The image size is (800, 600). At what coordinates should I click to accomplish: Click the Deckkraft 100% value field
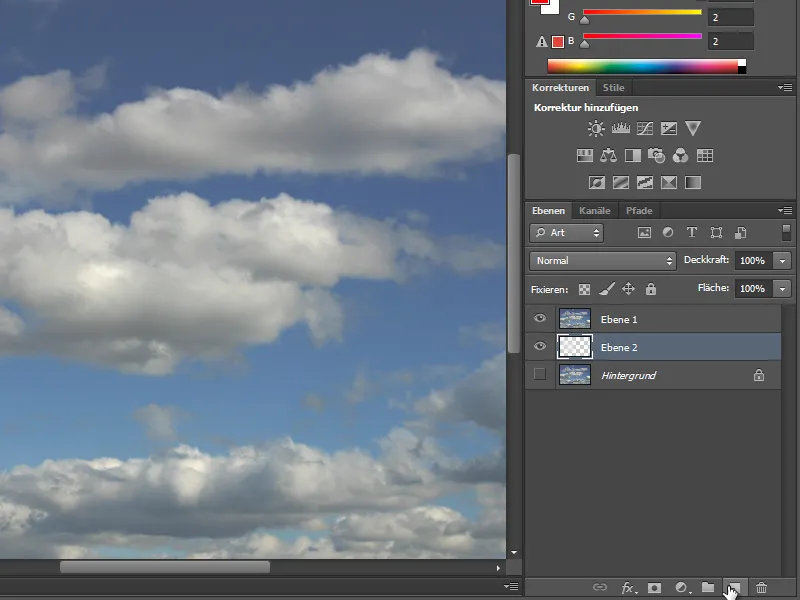click(754, 261)
